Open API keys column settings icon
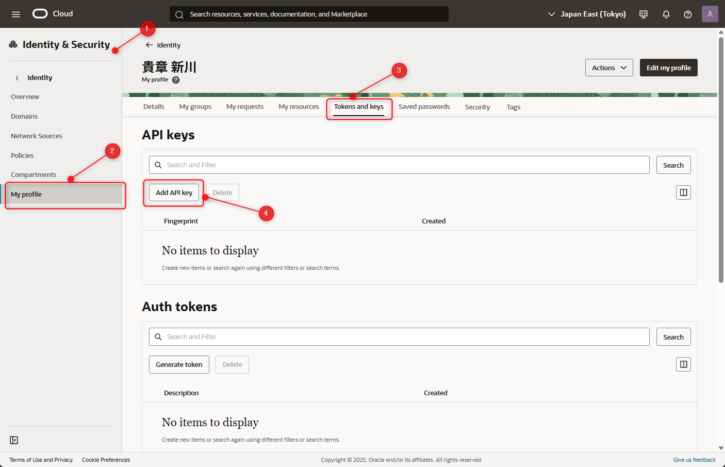Viewport: 725px width, 467px height. 683,192
